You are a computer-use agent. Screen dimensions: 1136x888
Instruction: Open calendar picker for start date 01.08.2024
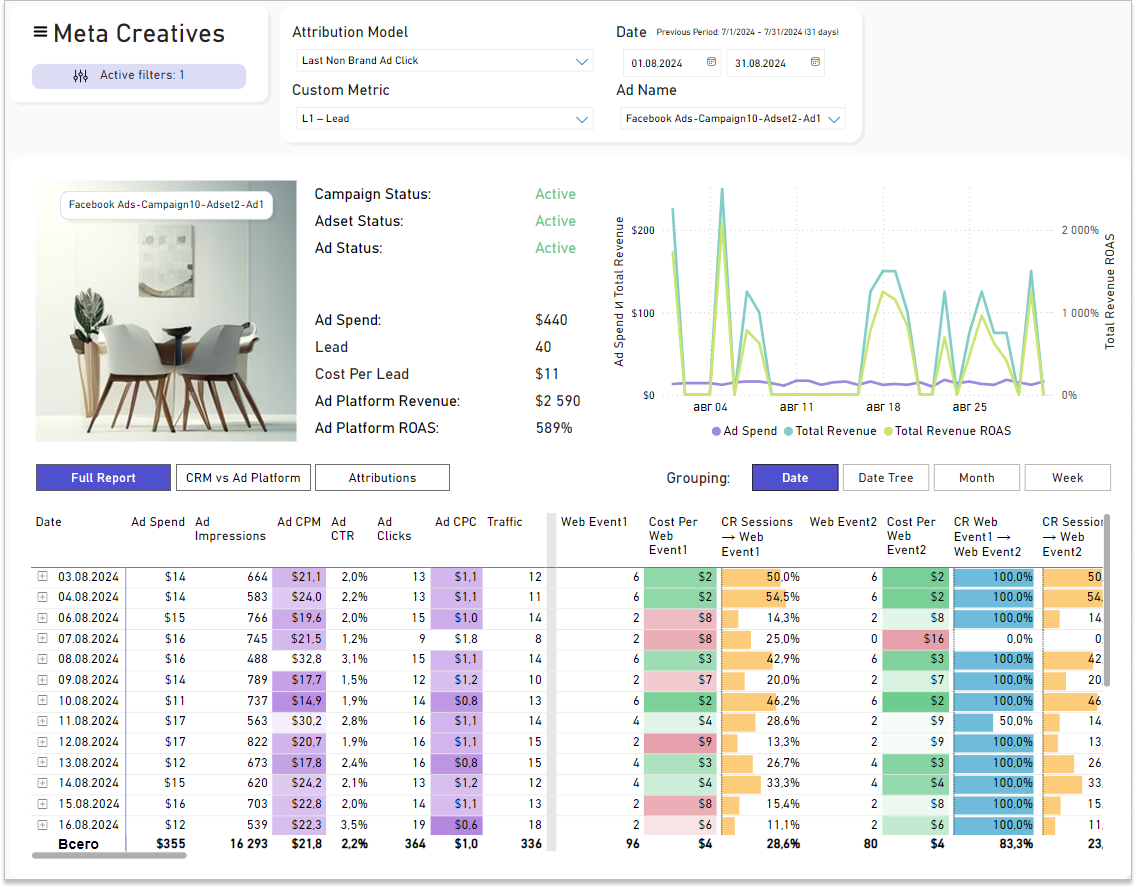click(x=711, y=62)
